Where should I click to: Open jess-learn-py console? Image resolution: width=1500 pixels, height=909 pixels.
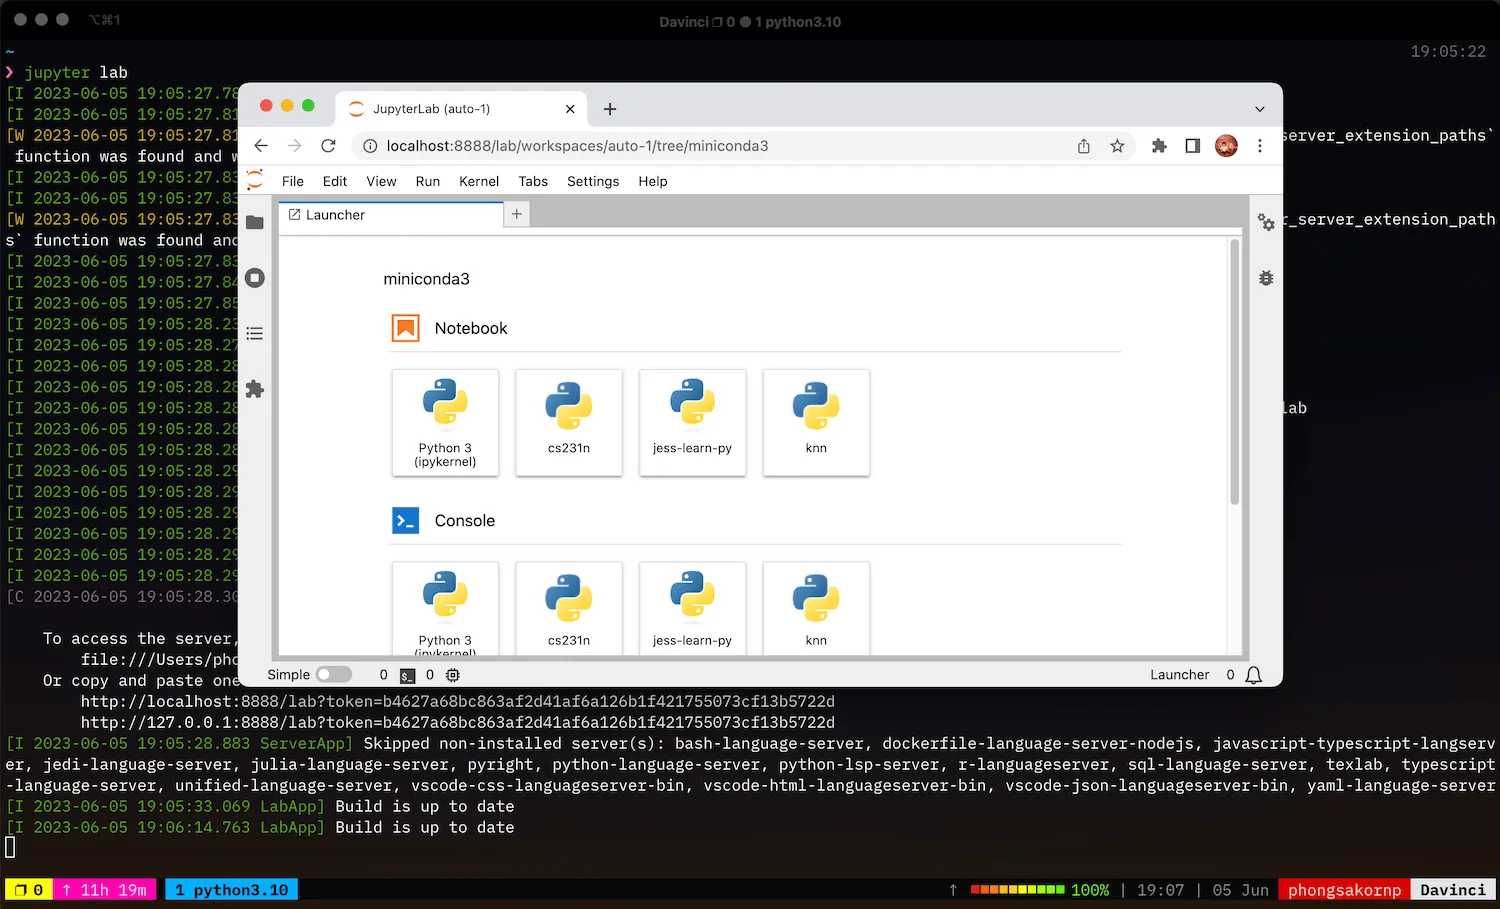click(692, 609)
